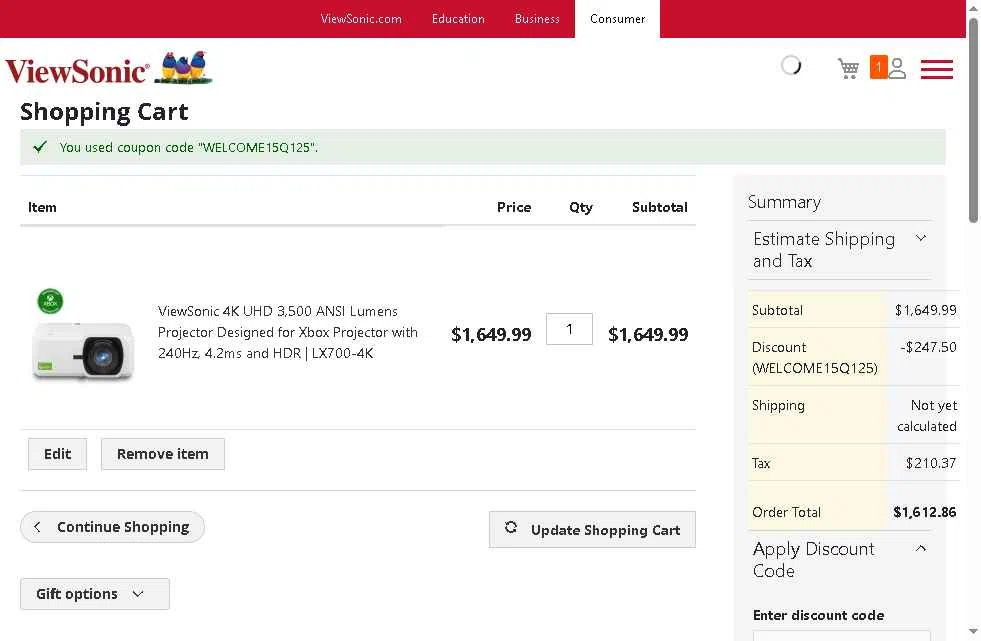981x641 pixels.
Task: Click the Discount (WELCOME15Q125) label
Action: click(815, 358)
